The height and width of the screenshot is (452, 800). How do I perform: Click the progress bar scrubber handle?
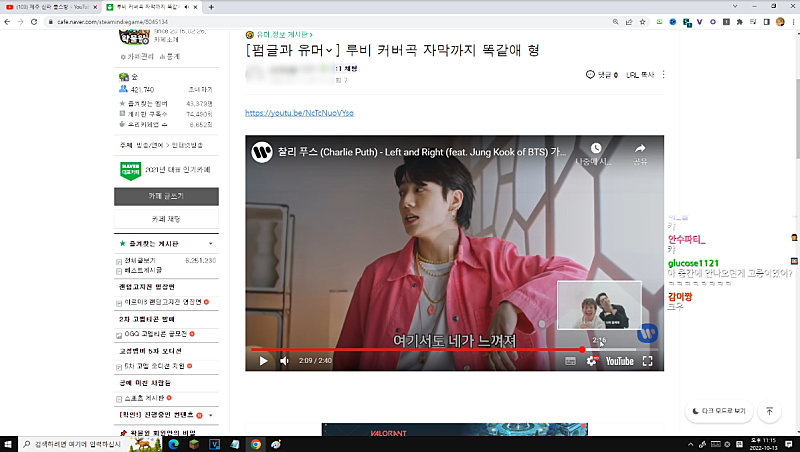[x=582, y=349]
